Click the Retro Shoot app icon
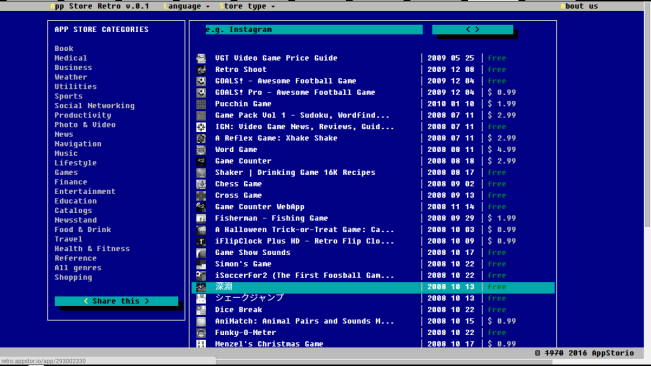The image size is (651, 366). pyautogui.click(x=201, y=70)
